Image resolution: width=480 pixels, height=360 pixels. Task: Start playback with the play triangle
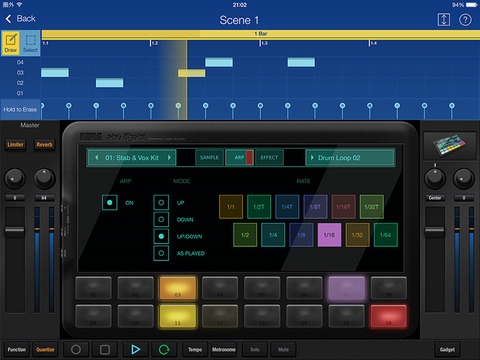coord(135,349)
